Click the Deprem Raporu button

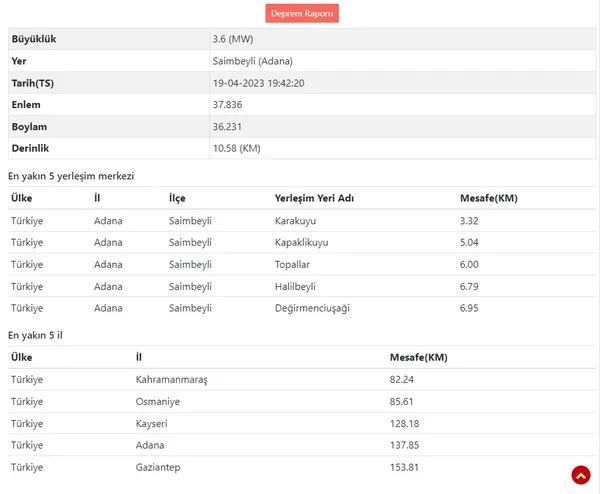click(x=302, y=13)
